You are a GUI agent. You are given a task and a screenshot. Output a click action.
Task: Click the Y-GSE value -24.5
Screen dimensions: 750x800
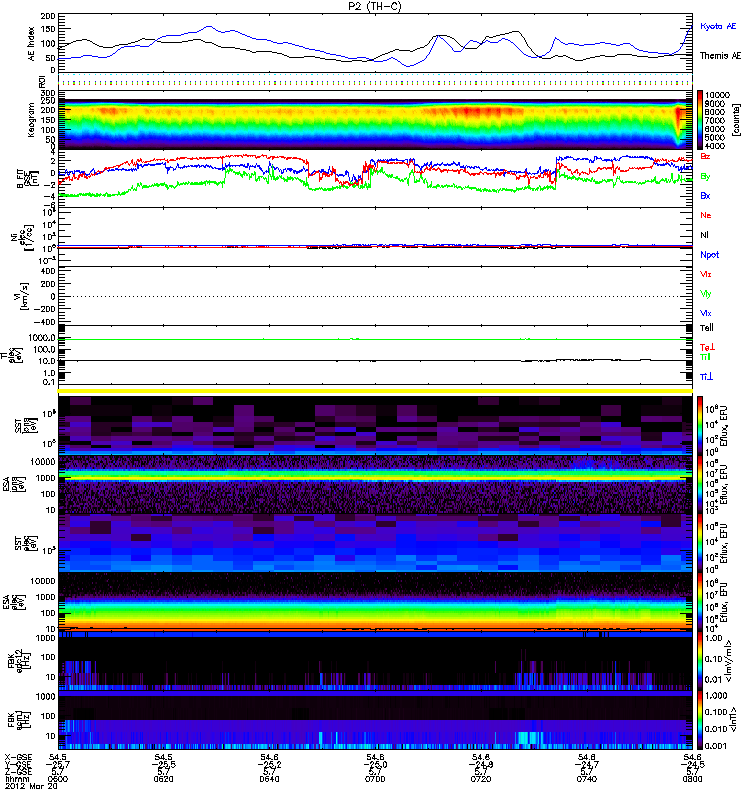pos(692,765)
